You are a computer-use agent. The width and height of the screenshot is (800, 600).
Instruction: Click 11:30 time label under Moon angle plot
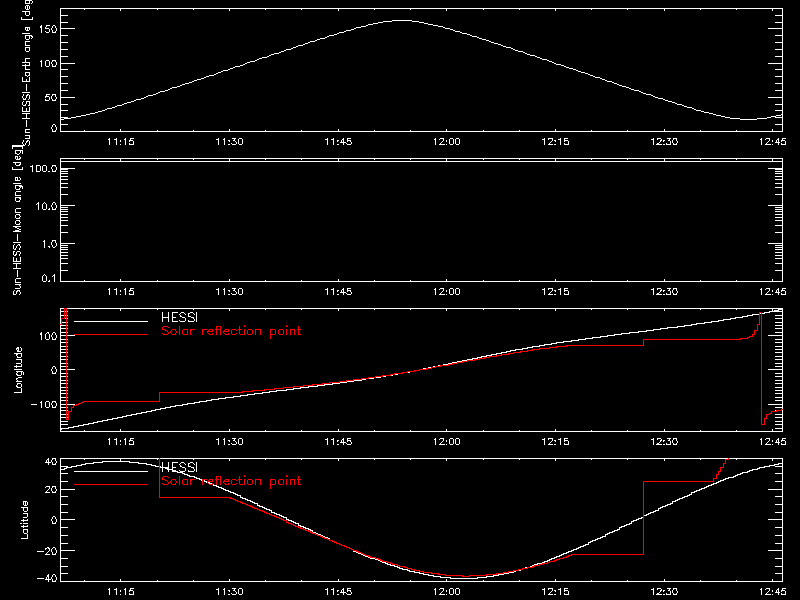click(230, 291)
